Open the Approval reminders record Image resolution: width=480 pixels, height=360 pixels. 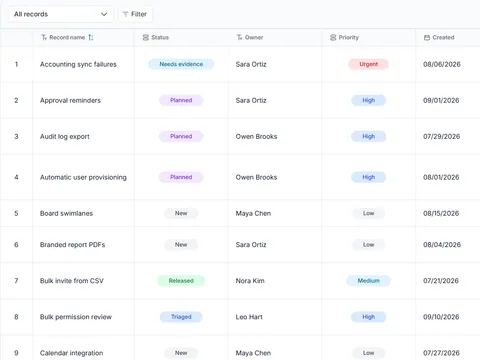[70, 100]
